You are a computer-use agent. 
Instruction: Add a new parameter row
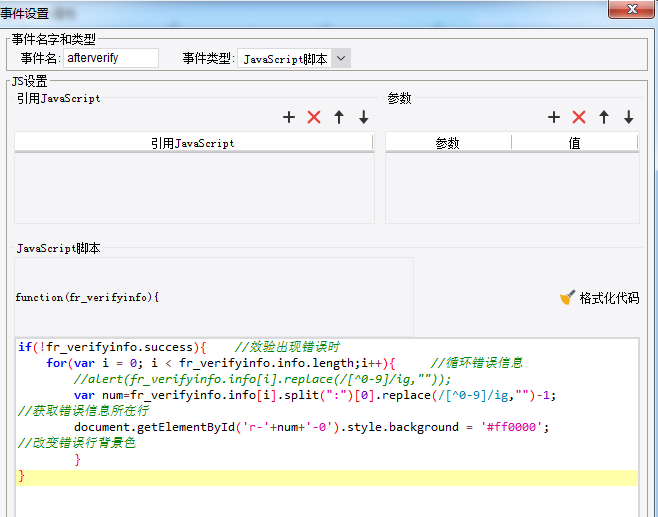click(x=554, y=117)
